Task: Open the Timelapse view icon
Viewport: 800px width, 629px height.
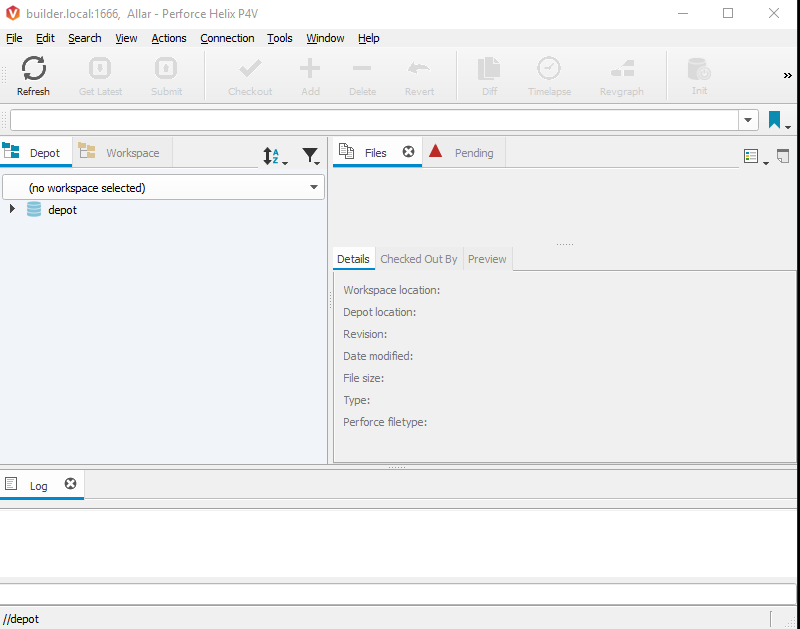Action: (x=549, y=68)
